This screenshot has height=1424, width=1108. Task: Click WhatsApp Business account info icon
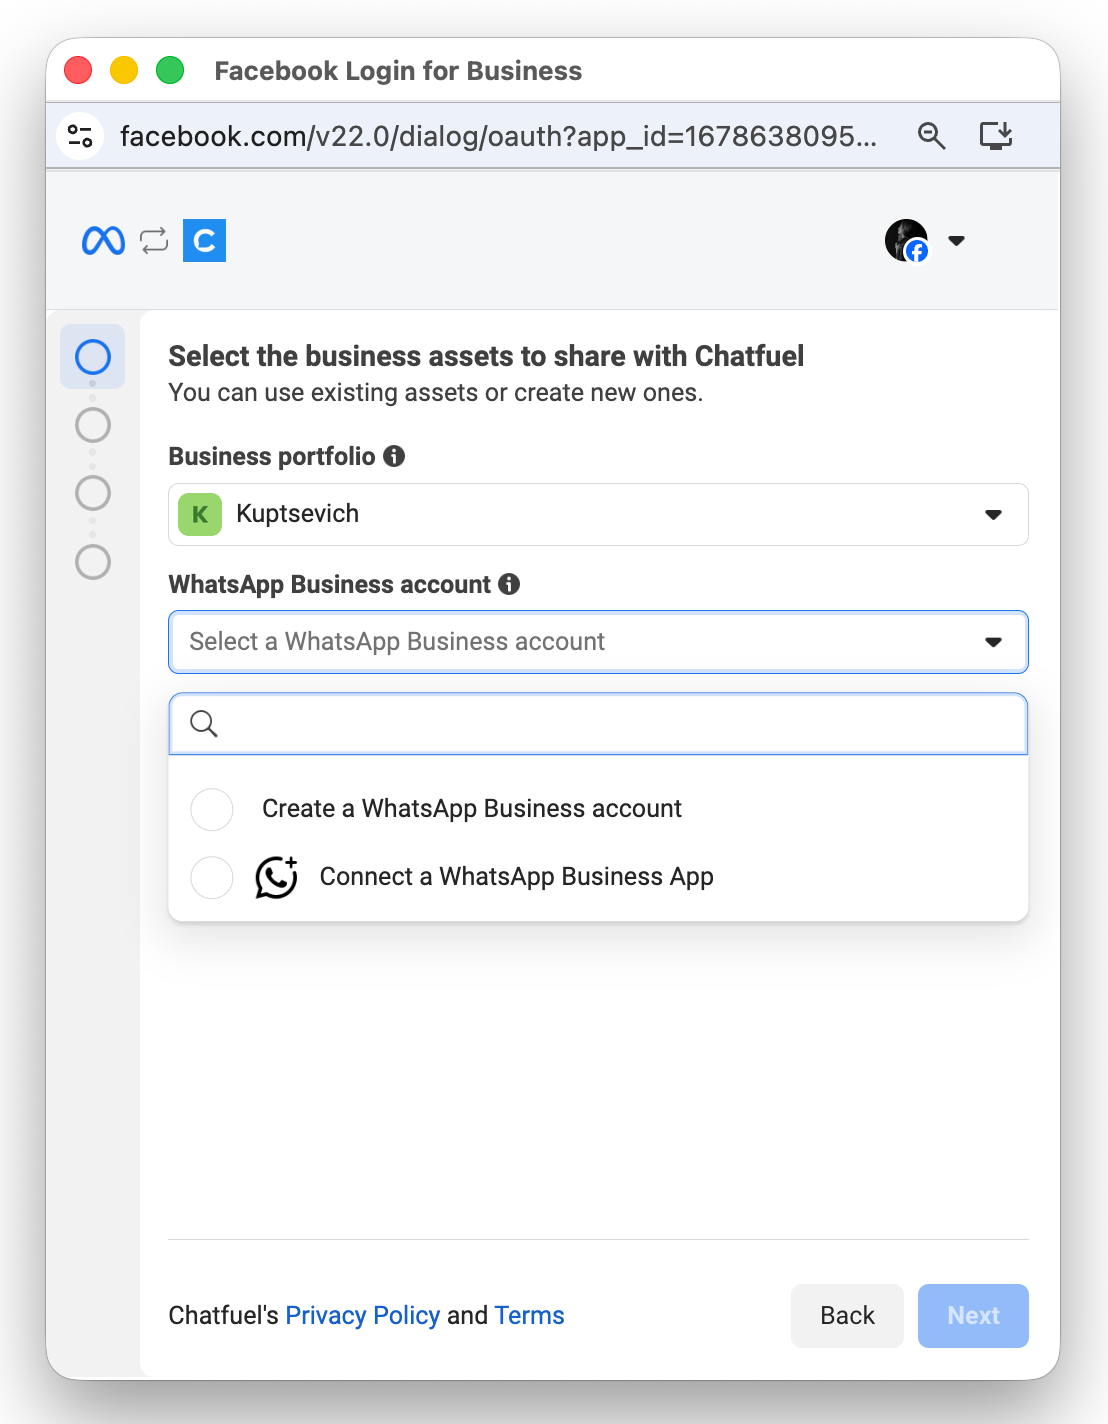tap(509, 584)
